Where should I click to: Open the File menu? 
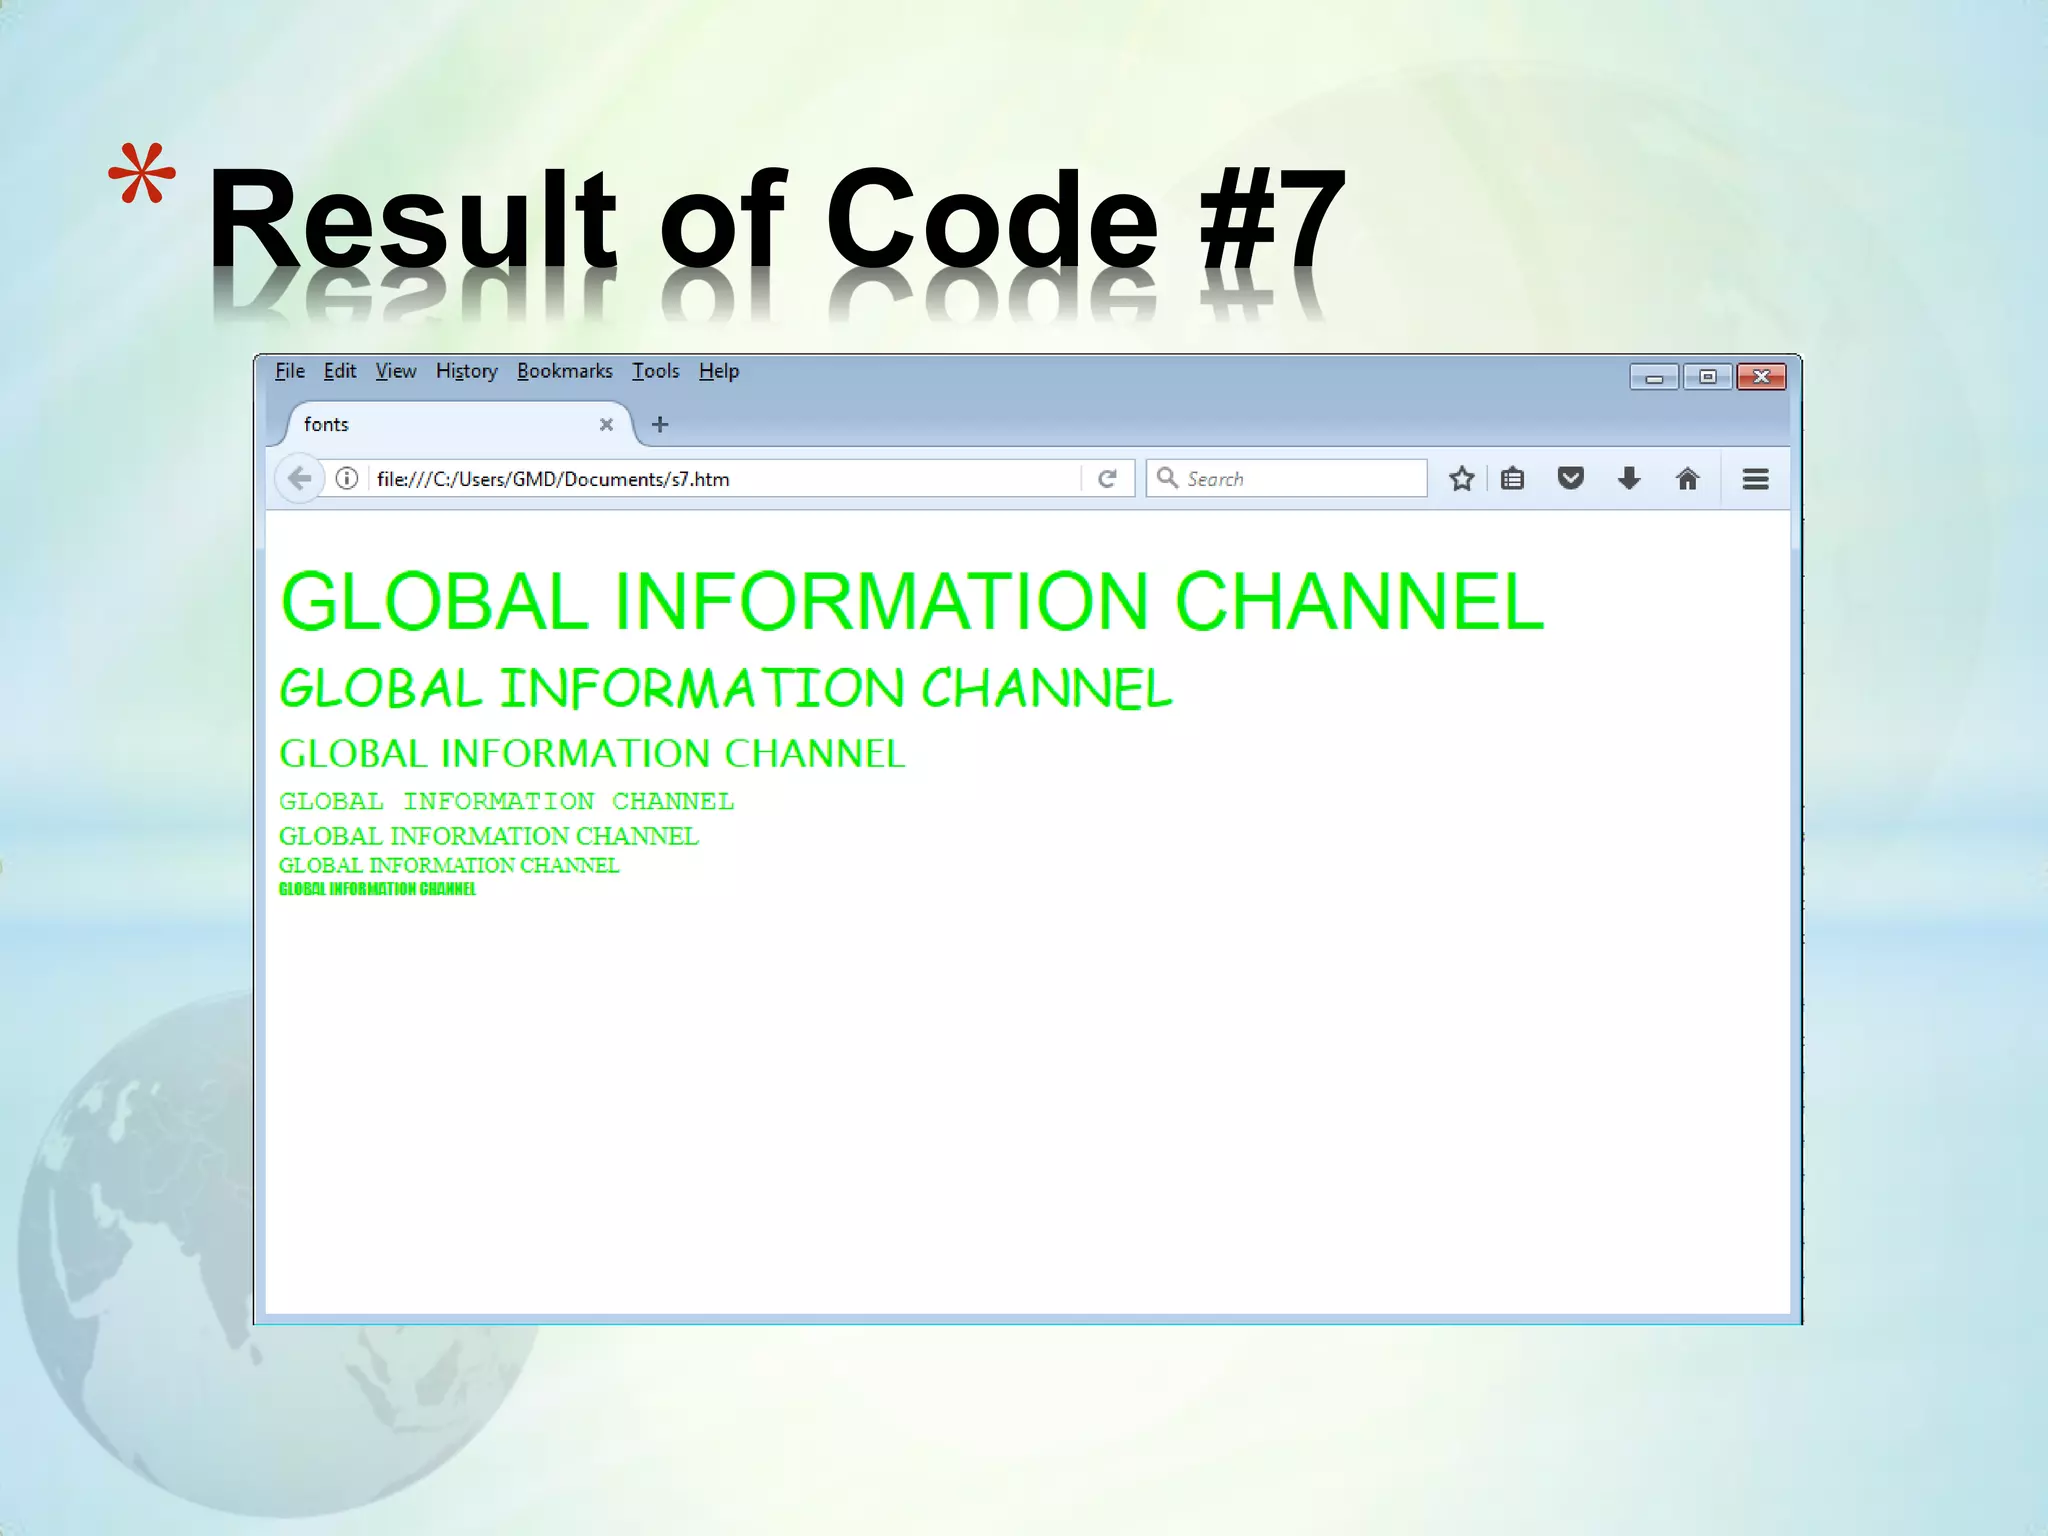click(290, 371)
